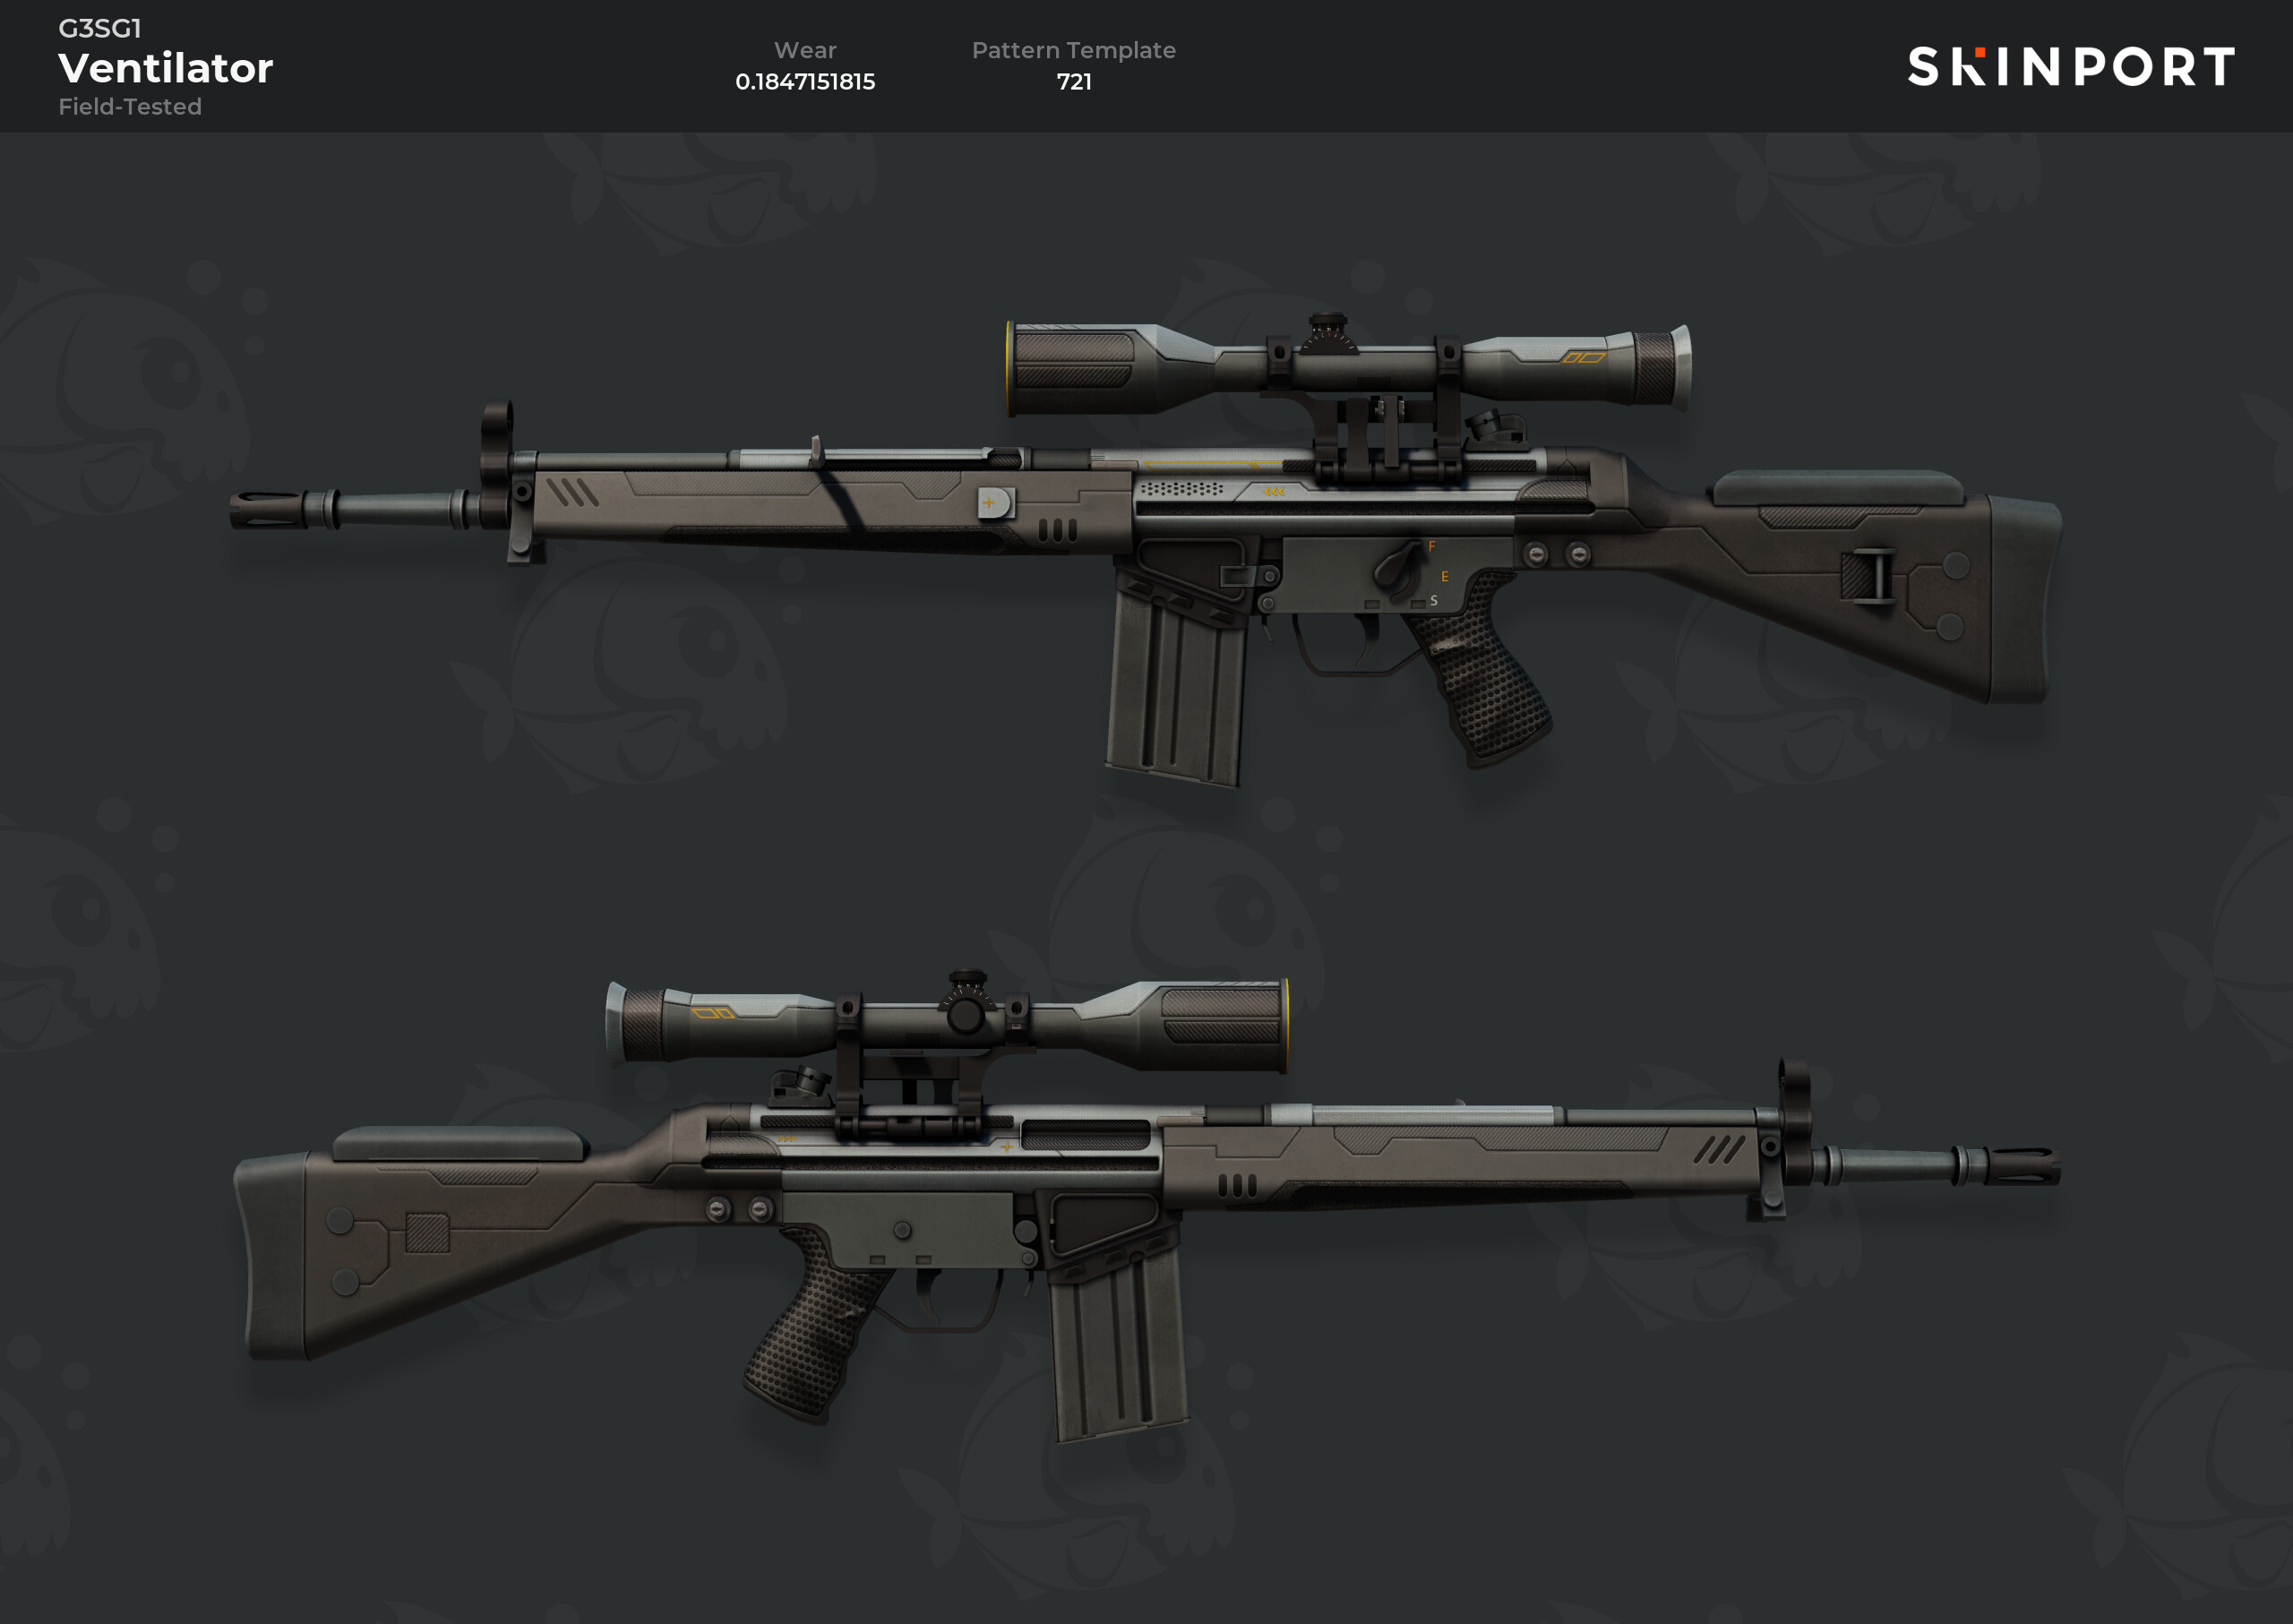This screenshot has width=2293, height=1624.
Task: Click the orange chevron marking on receiver
Action: pos(1273,492)
